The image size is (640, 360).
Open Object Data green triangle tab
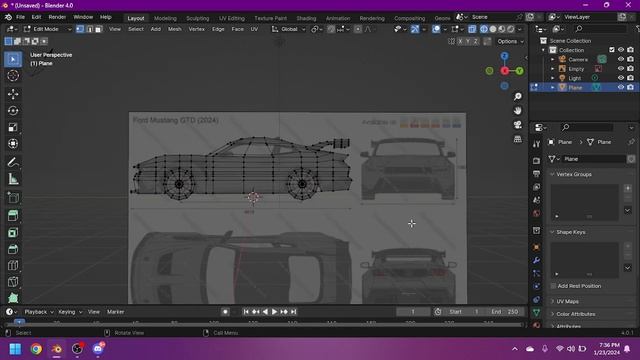pos(536,312)
